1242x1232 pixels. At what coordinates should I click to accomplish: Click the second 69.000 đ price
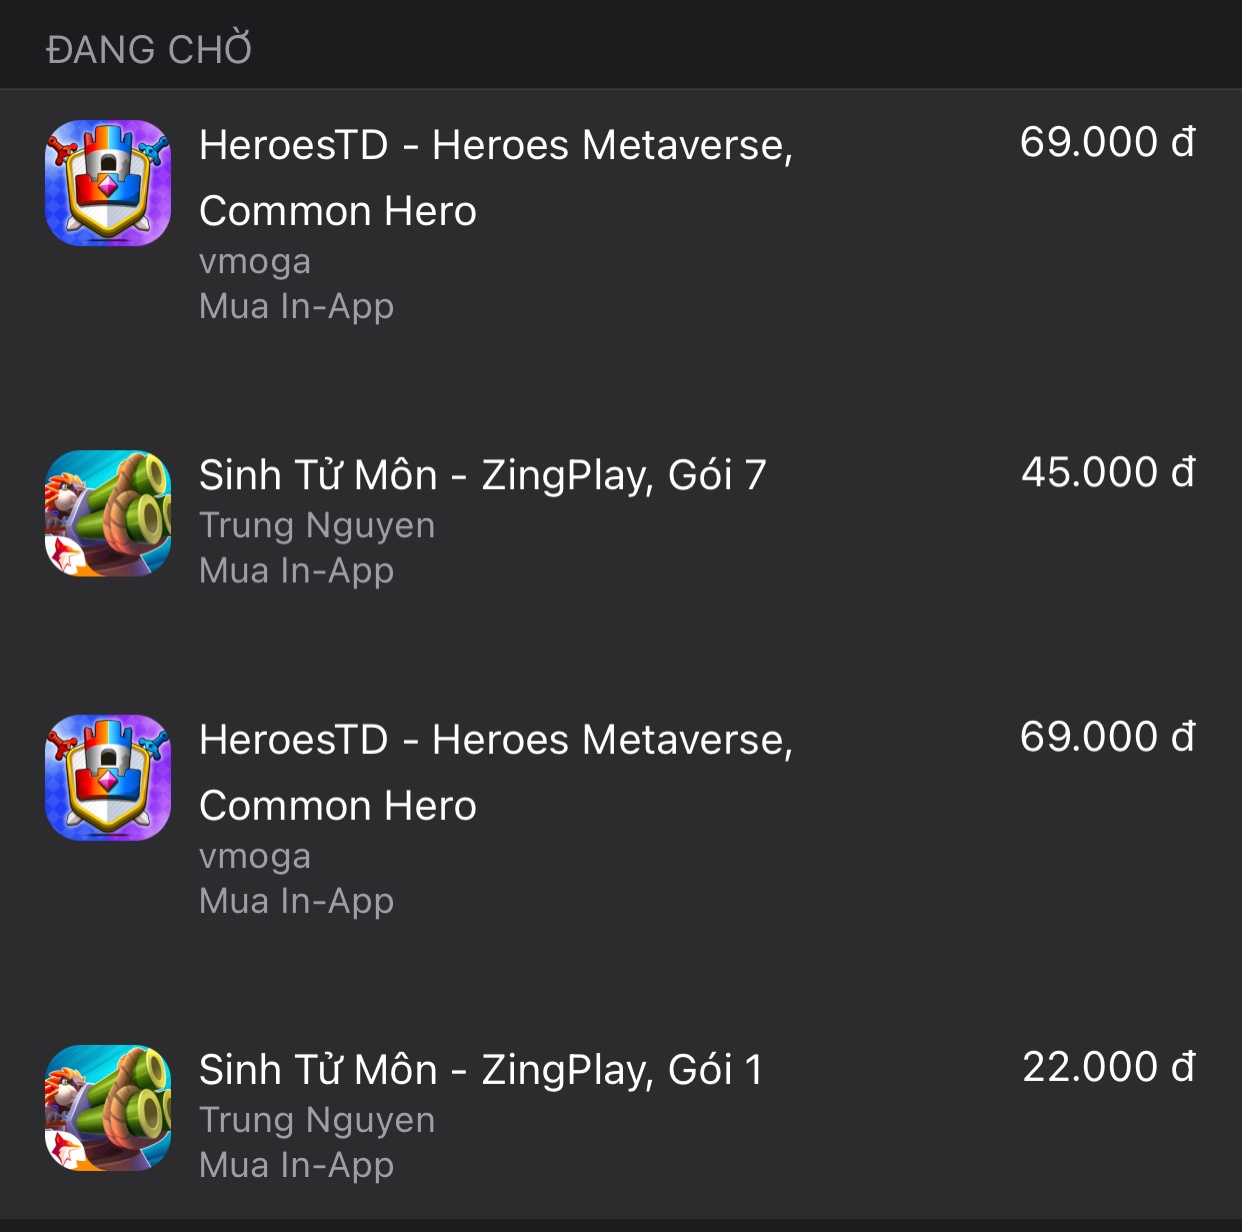1107,737
